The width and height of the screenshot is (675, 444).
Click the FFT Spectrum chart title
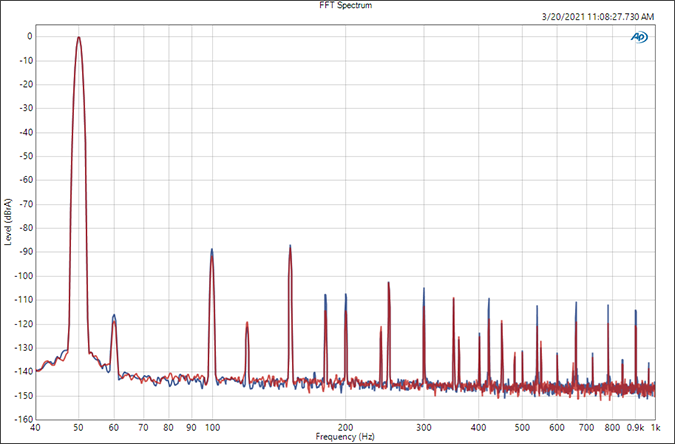coord(346,5)
